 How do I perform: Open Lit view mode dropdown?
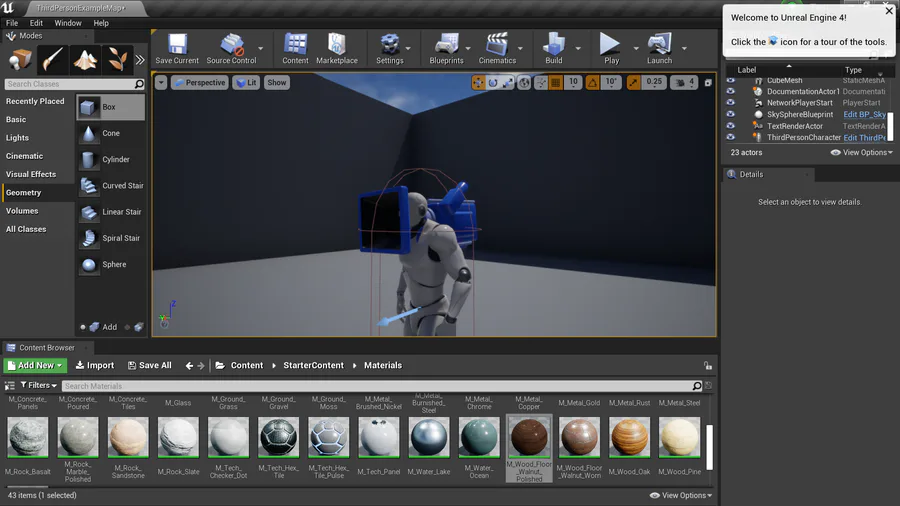pos(246,83)
